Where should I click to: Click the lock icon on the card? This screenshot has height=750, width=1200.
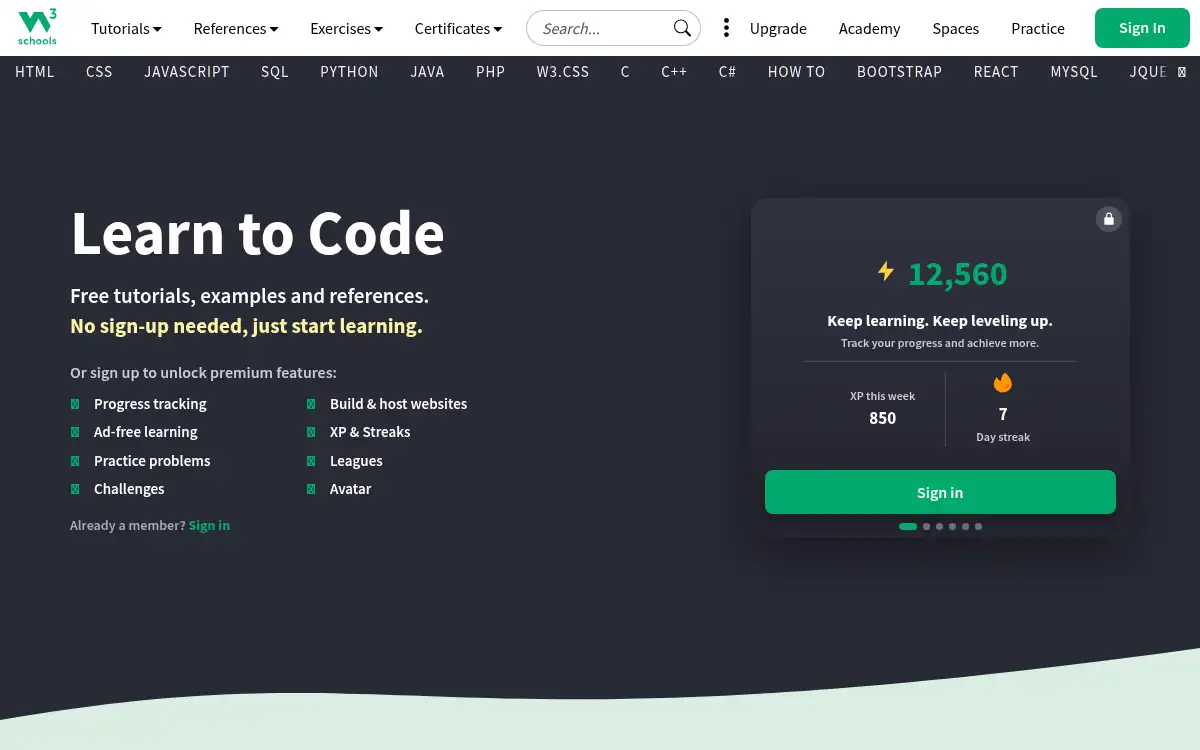pyautogui.click(x=1108, y=219)
